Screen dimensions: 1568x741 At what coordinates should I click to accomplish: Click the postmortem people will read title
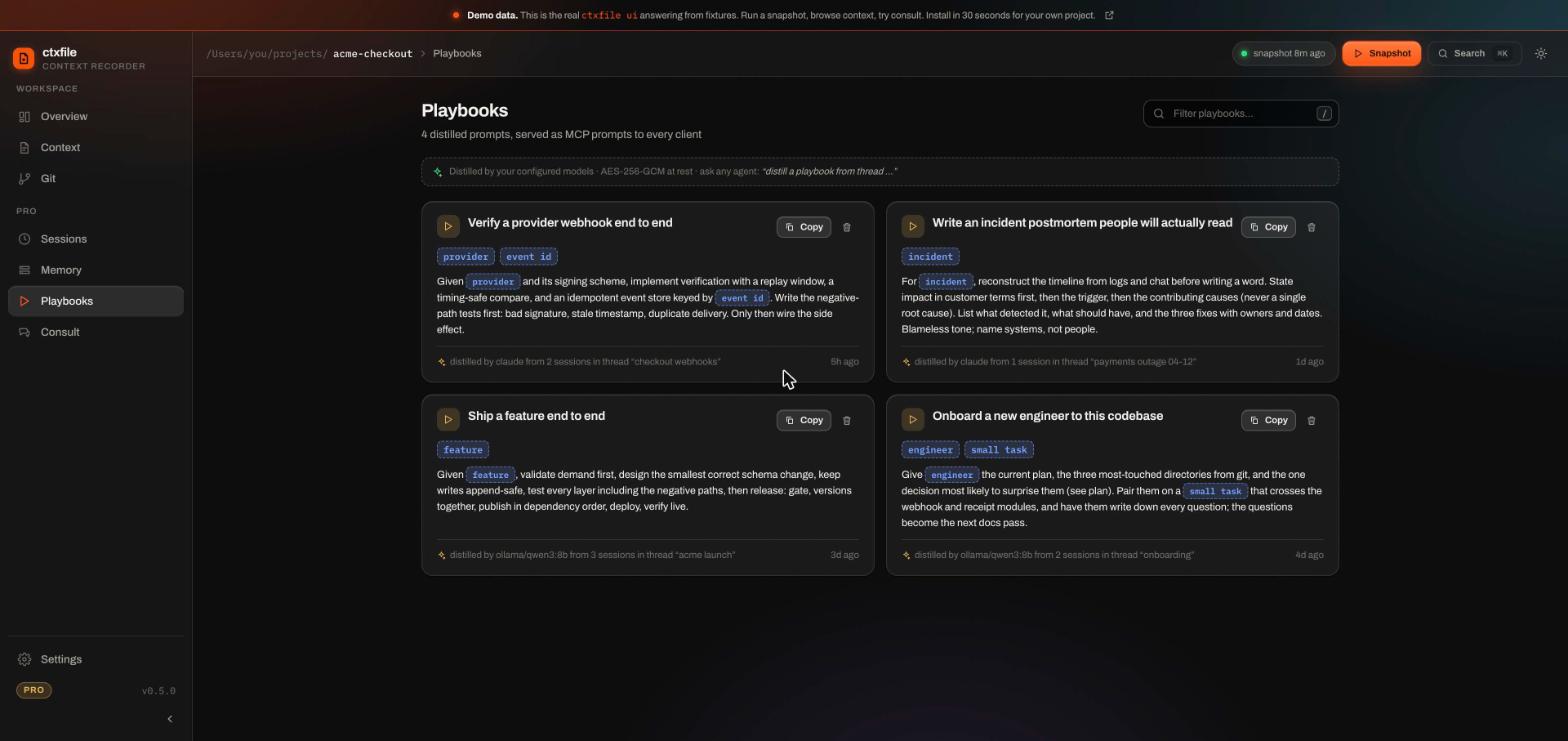tap(1082, 223)
